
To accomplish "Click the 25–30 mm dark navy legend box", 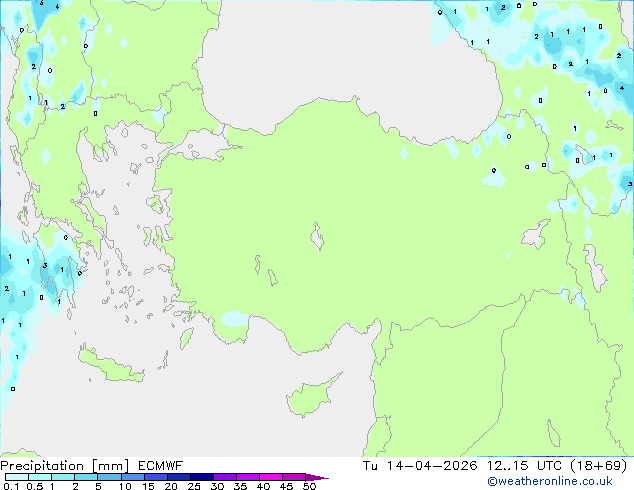I will pyautogui.click(x=201, y=477).
